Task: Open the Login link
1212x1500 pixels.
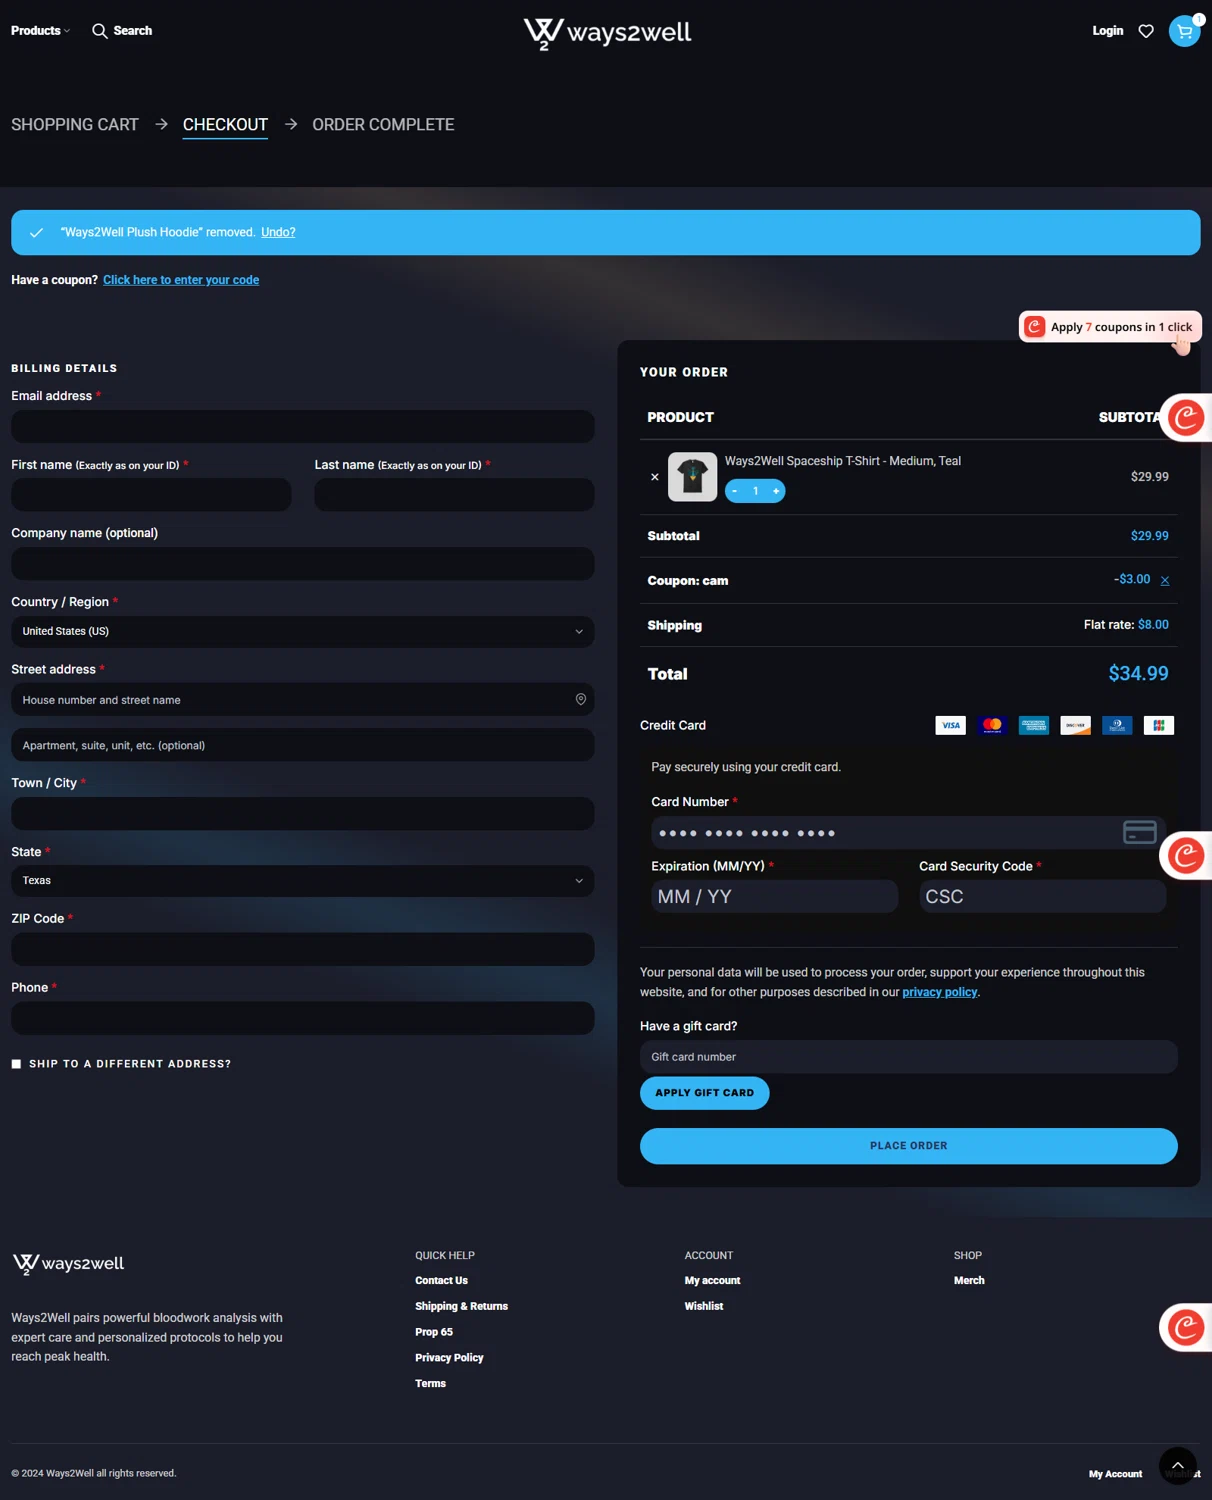Action: pos(1107,31)
